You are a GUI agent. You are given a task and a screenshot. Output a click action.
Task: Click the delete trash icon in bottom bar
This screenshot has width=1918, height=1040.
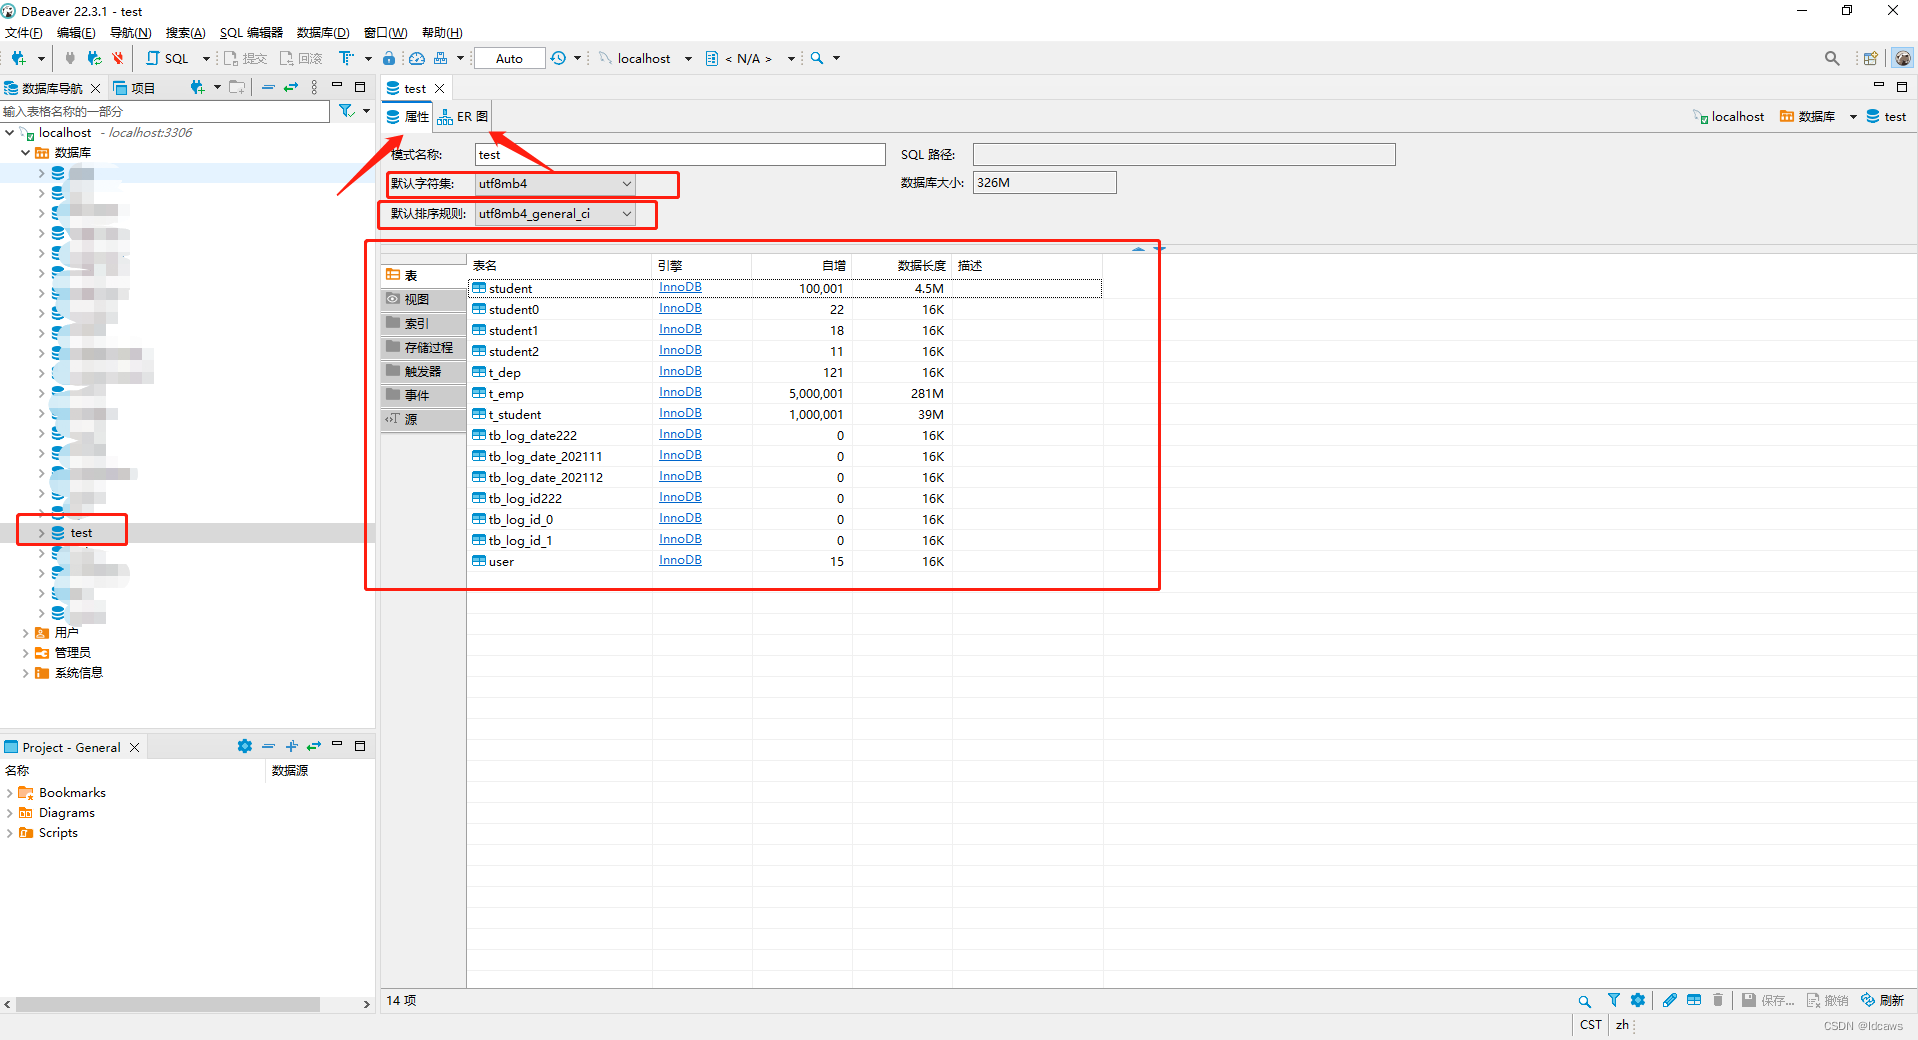point(1718,1000)
